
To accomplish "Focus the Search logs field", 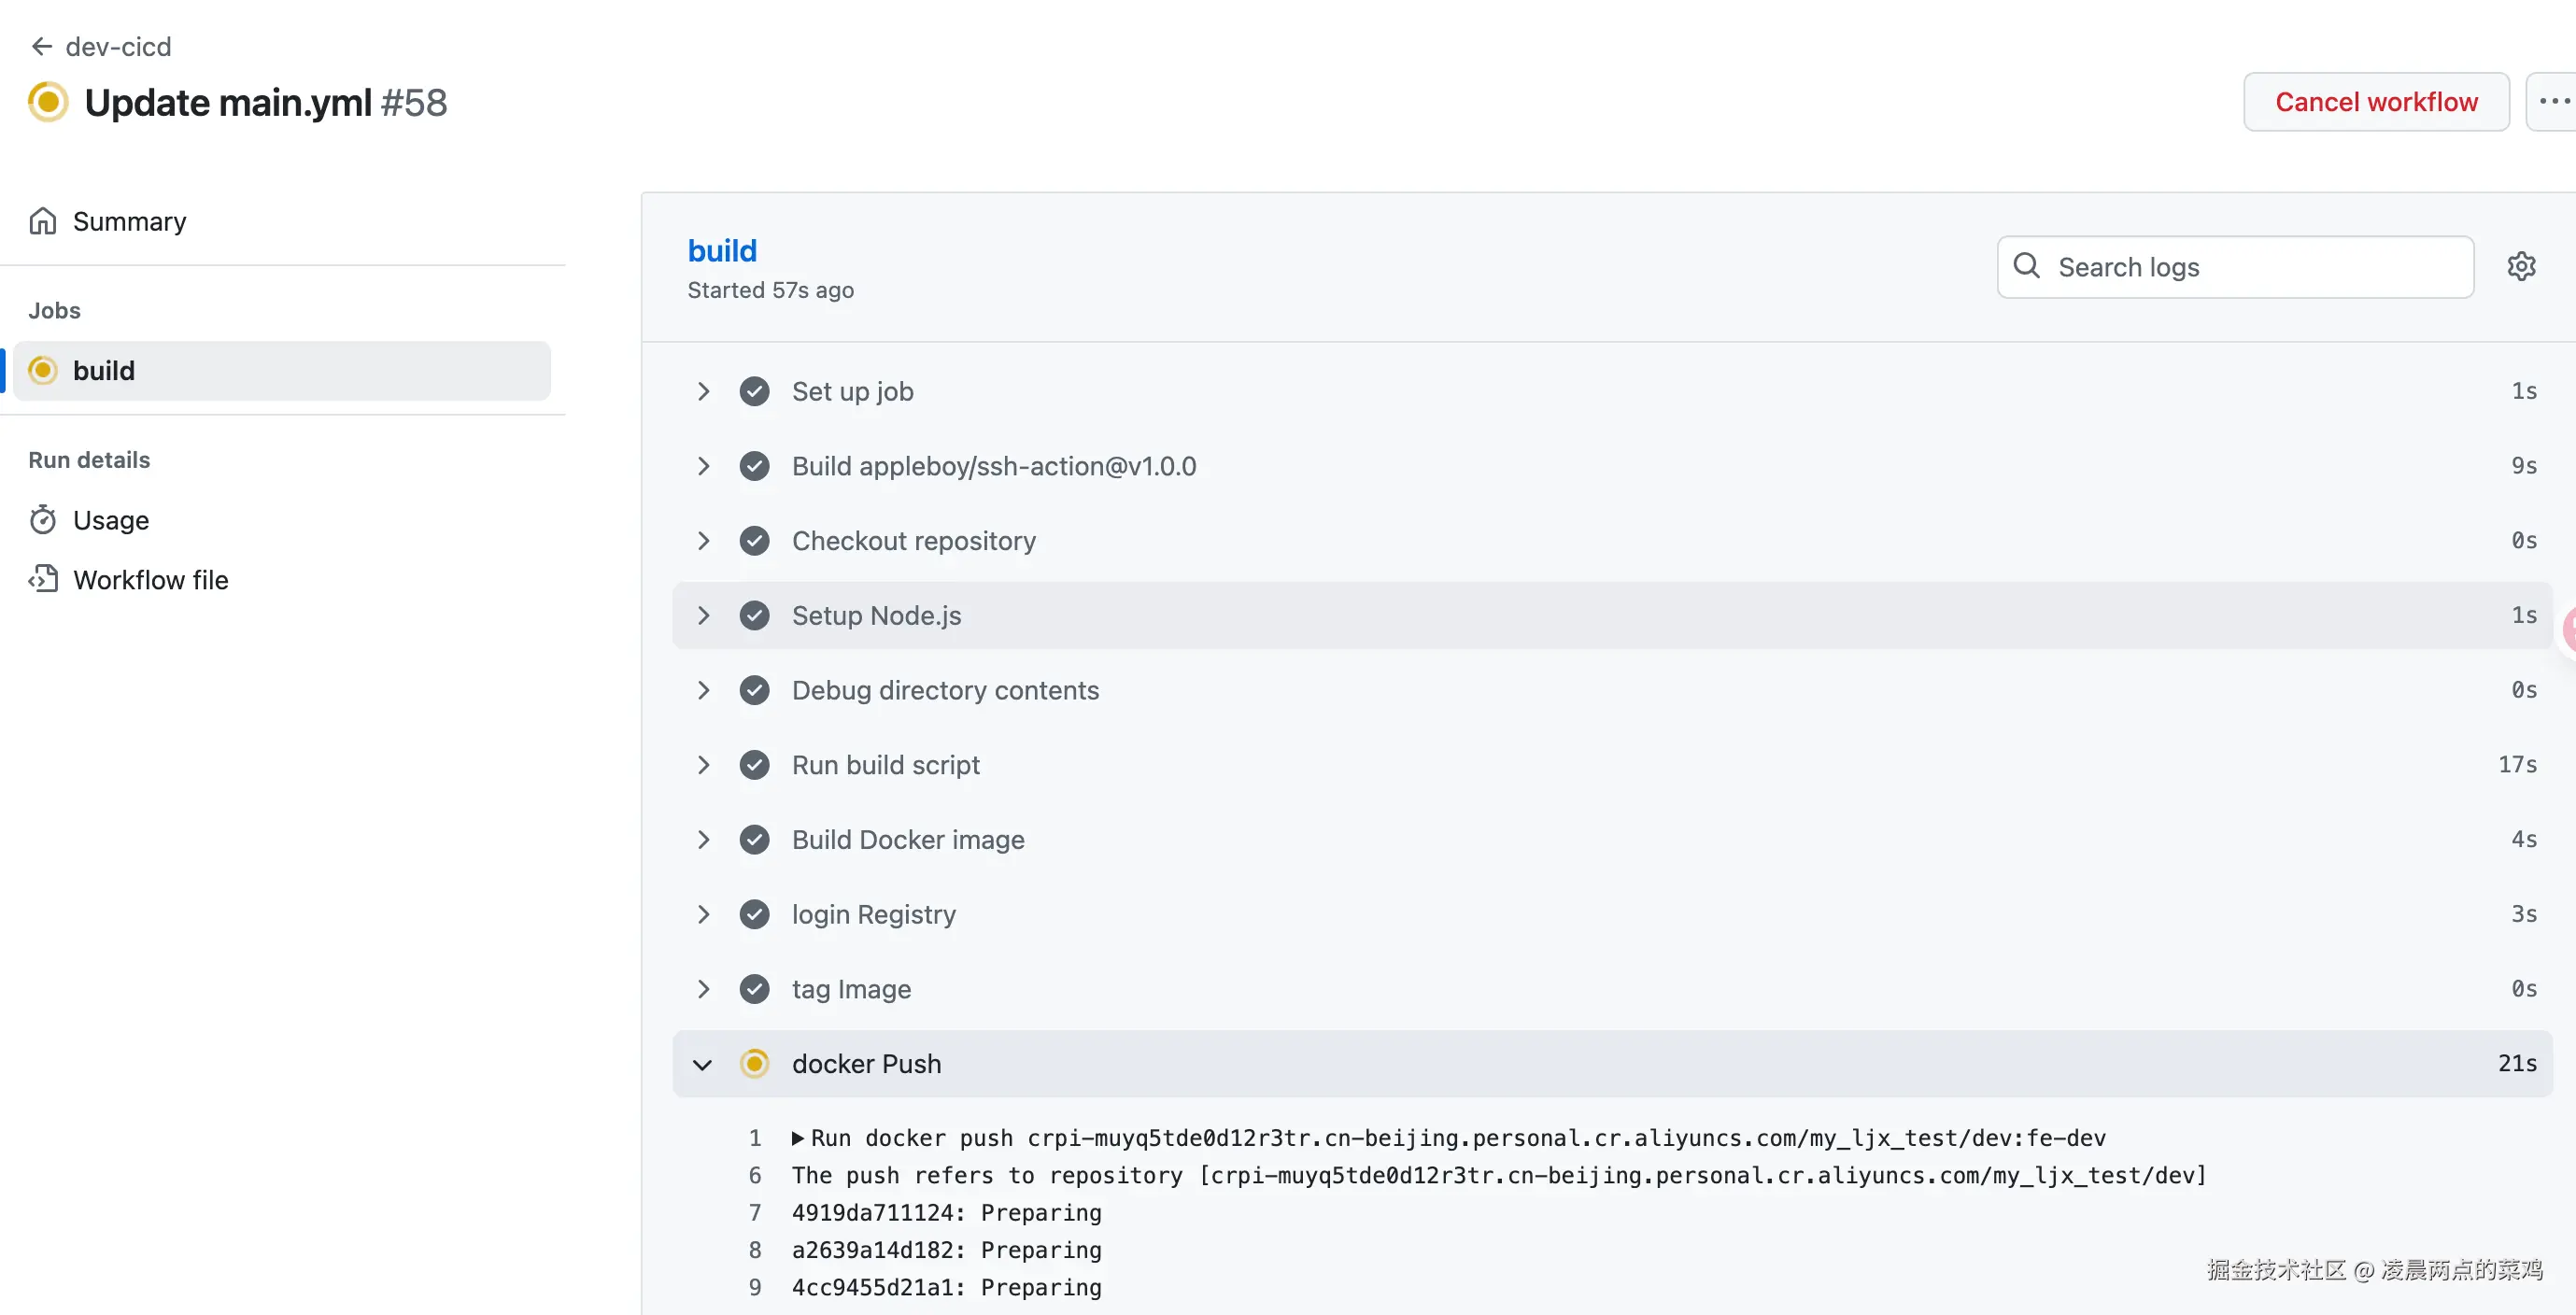I will point(2235,267).
